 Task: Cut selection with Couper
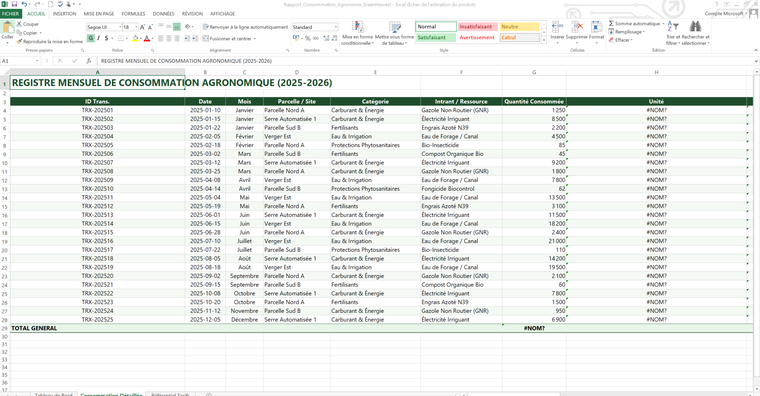[x=28, y=24]
